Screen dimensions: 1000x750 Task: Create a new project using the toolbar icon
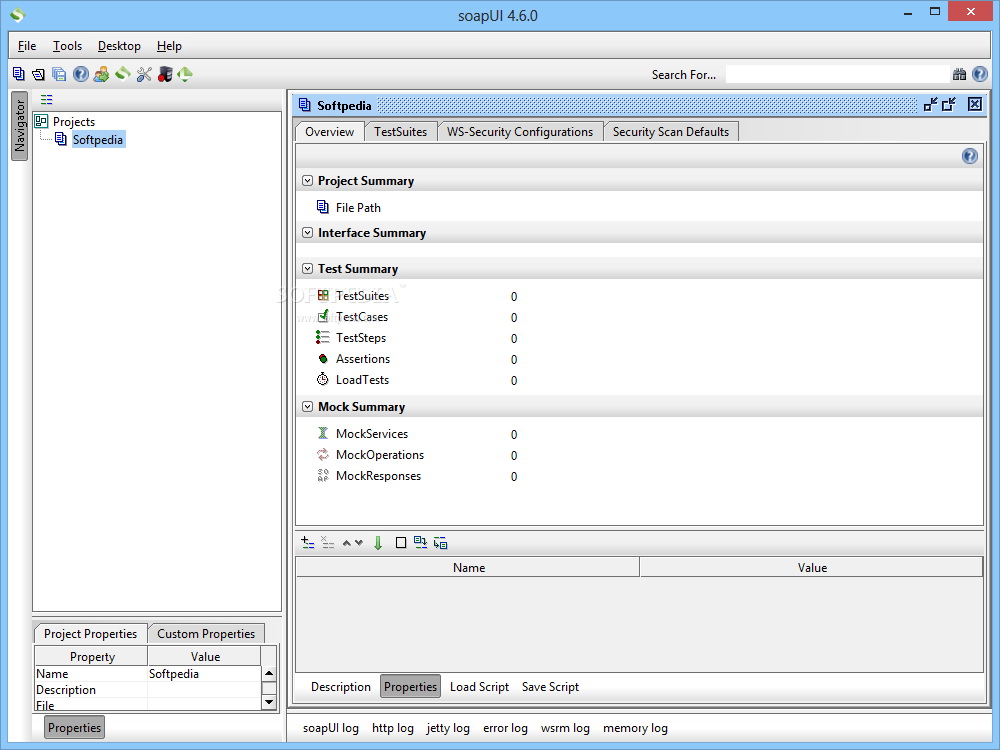point(17,74)
